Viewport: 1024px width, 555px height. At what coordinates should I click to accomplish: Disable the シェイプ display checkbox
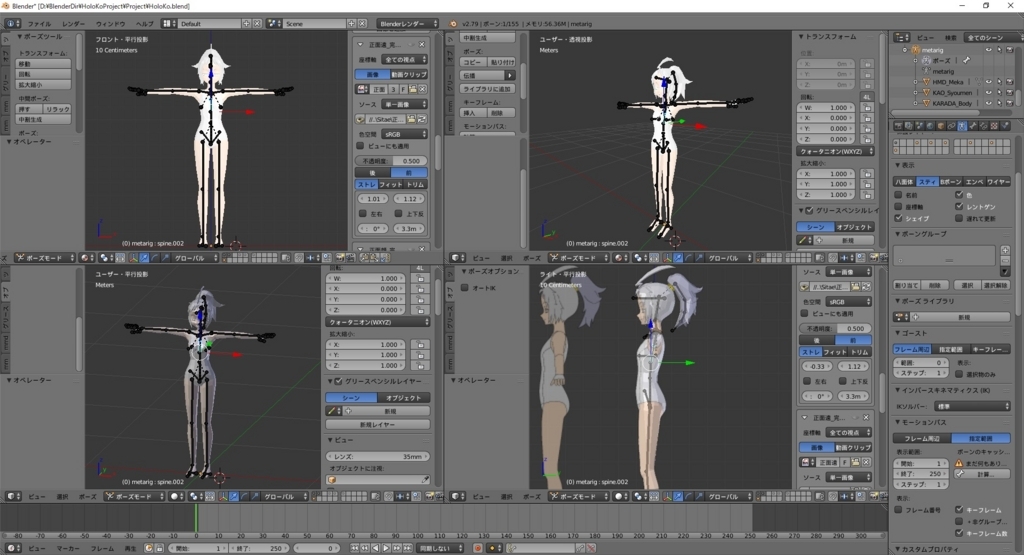899,218
